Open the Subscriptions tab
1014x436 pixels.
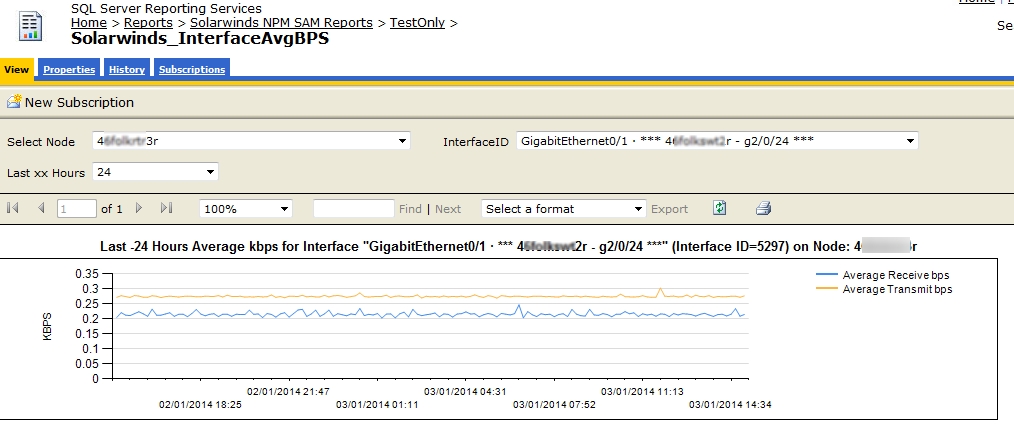tap(192, 70)
